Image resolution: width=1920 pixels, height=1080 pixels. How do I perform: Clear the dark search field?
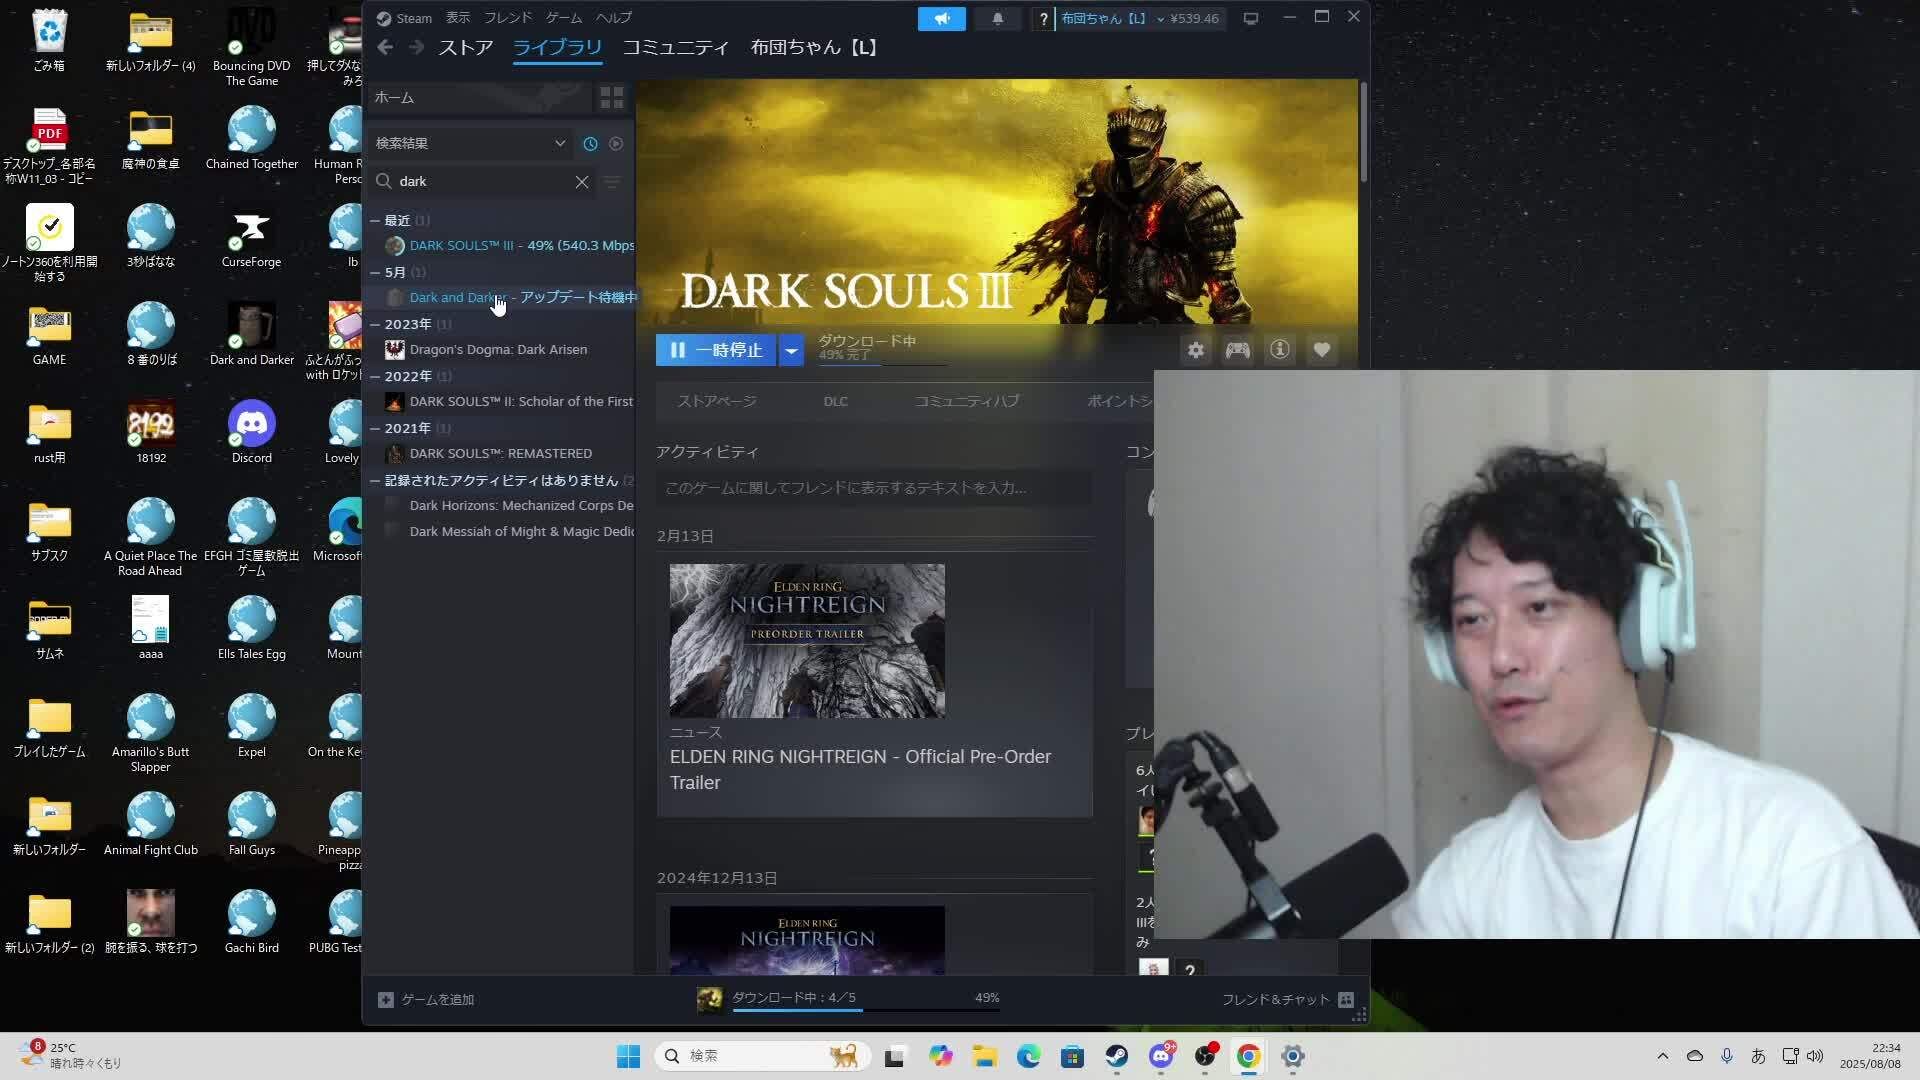(582, 181)
